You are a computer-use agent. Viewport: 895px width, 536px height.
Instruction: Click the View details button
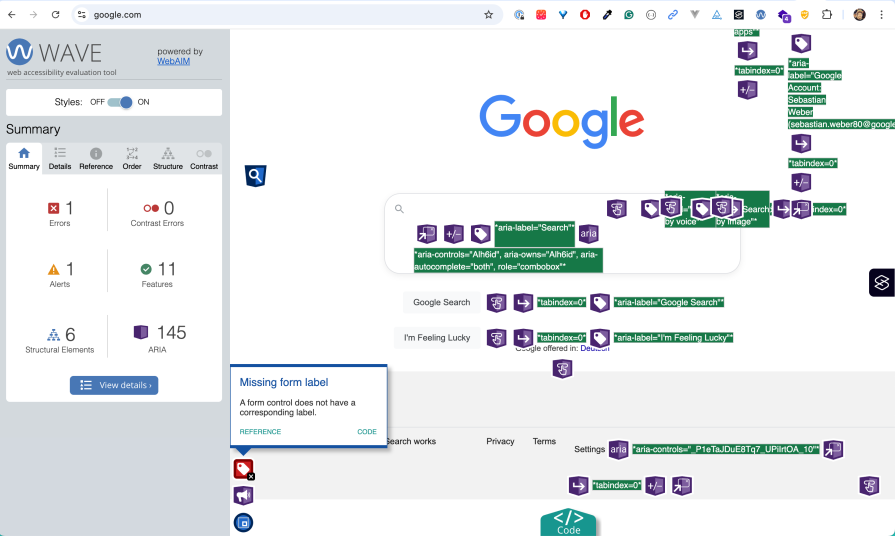click(x=114, y=385)
